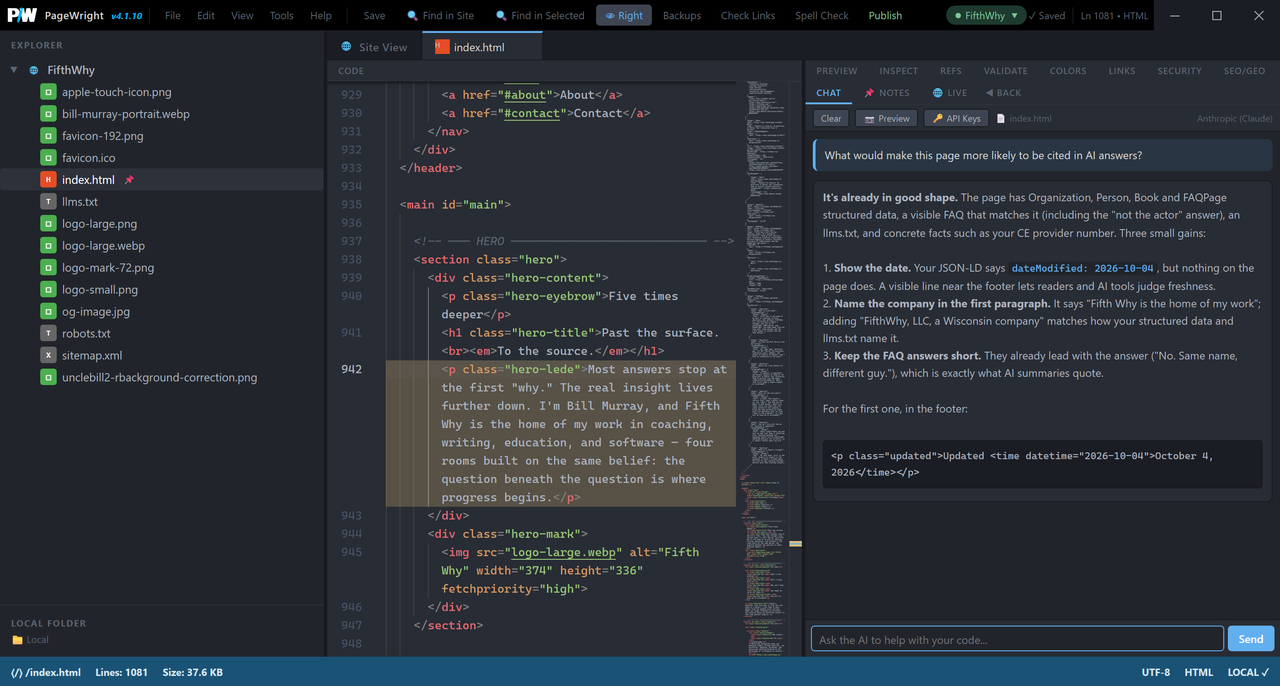Click the index.html file label in chat toolbar
The width and height of the screenshot is (1280, 686).
[x=1024, y=118]
